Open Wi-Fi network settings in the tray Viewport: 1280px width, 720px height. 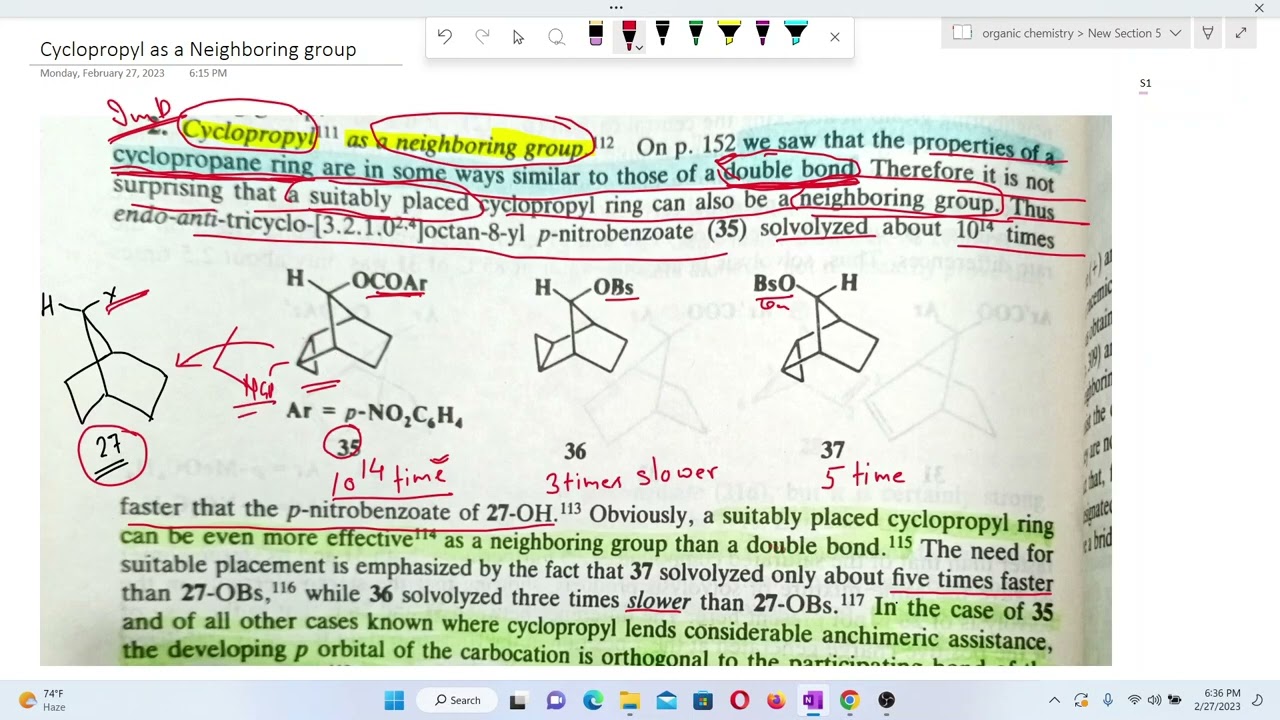click(x=1134, y=700)
